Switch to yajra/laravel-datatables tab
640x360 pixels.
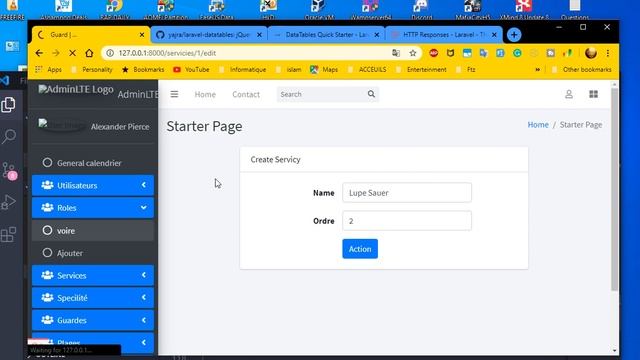pos(208,35)
